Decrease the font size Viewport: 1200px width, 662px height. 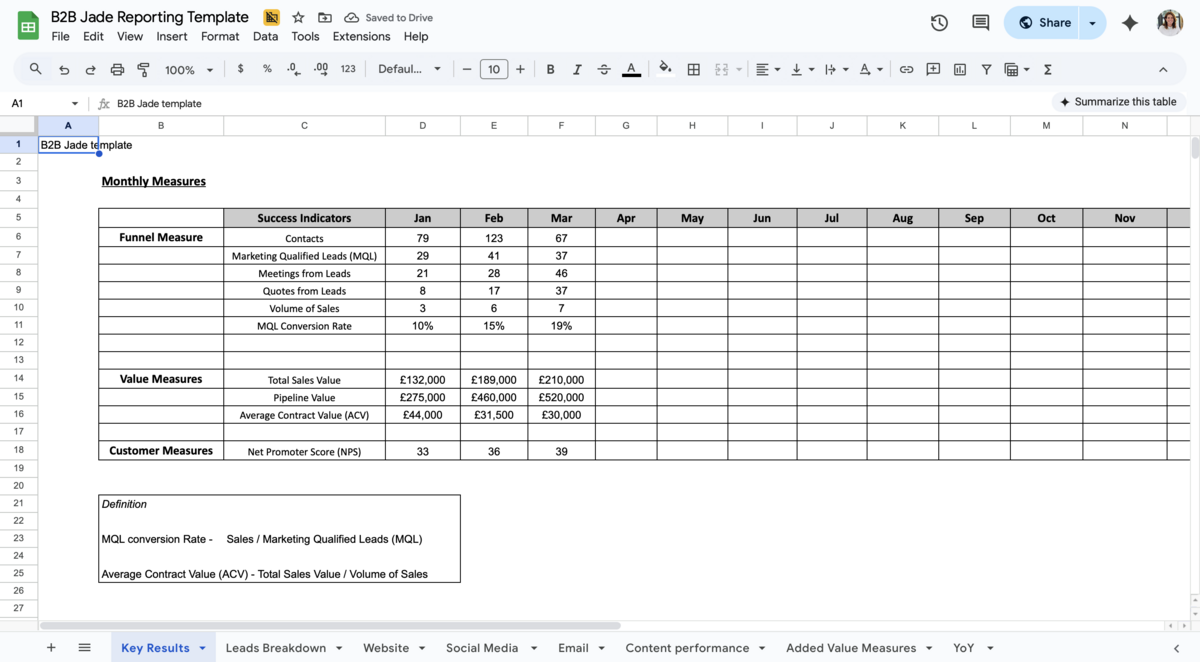[x=467, y=69]
